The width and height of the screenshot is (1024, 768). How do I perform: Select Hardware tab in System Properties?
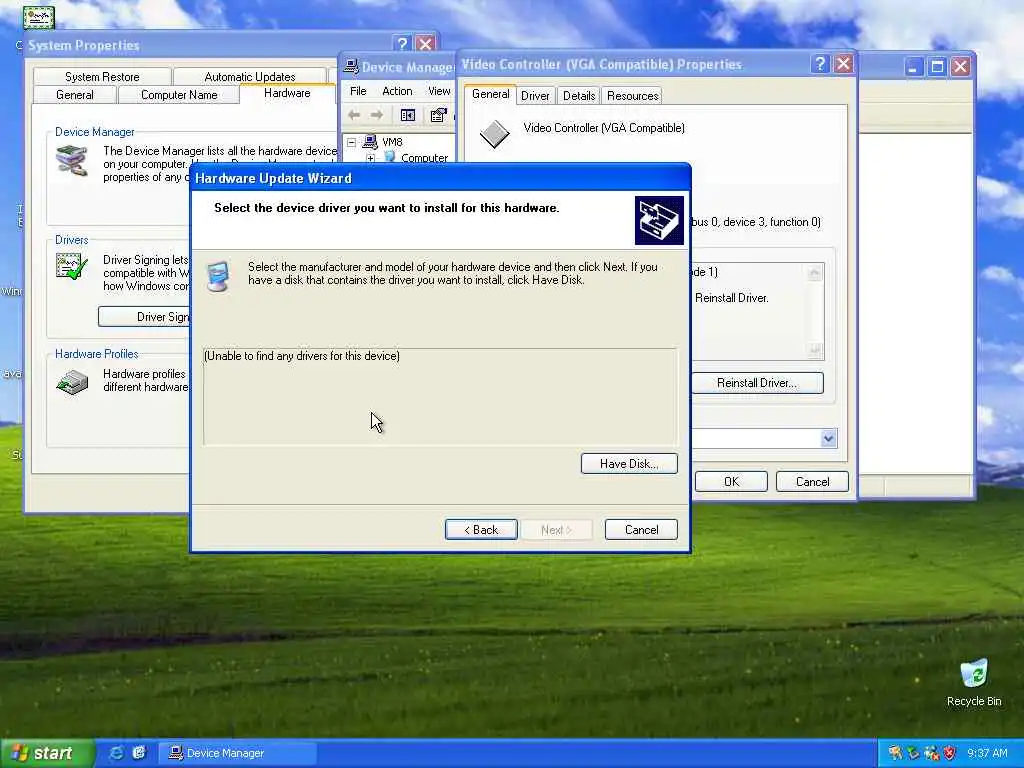pos(287,93)
